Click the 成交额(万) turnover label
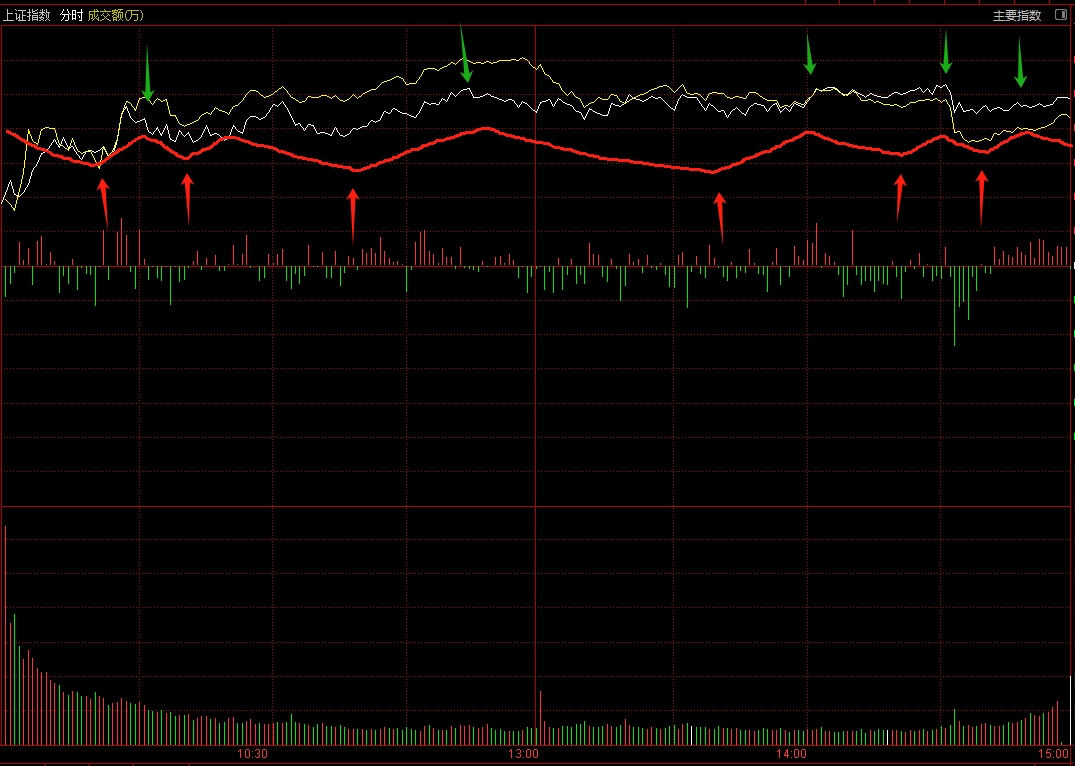This screenshot has height=766, width=1075. [116, 16]
